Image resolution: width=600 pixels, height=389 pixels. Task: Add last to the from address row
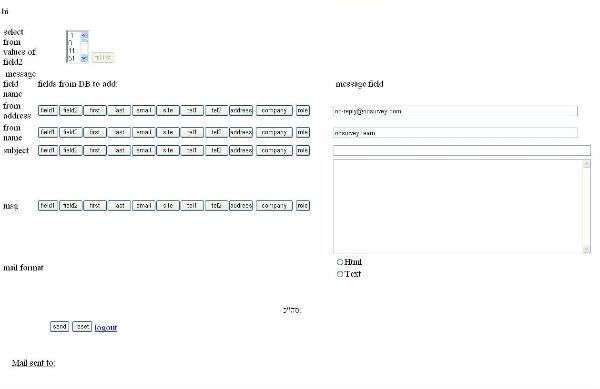119,111
